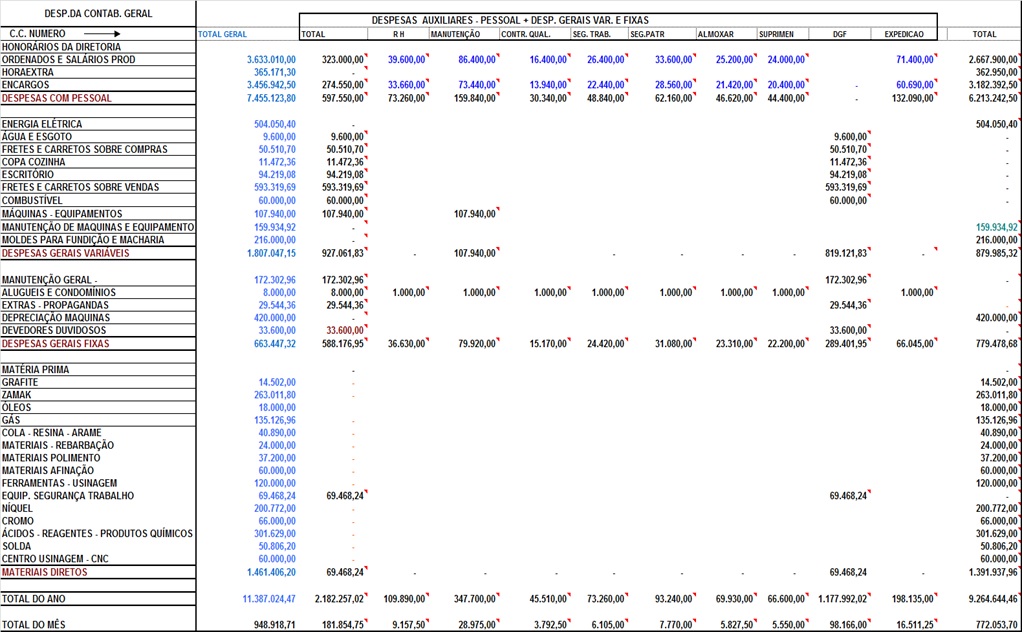Click the 'MATERIAIS - REBARBAÇÃO' row label

pos(58,445)
